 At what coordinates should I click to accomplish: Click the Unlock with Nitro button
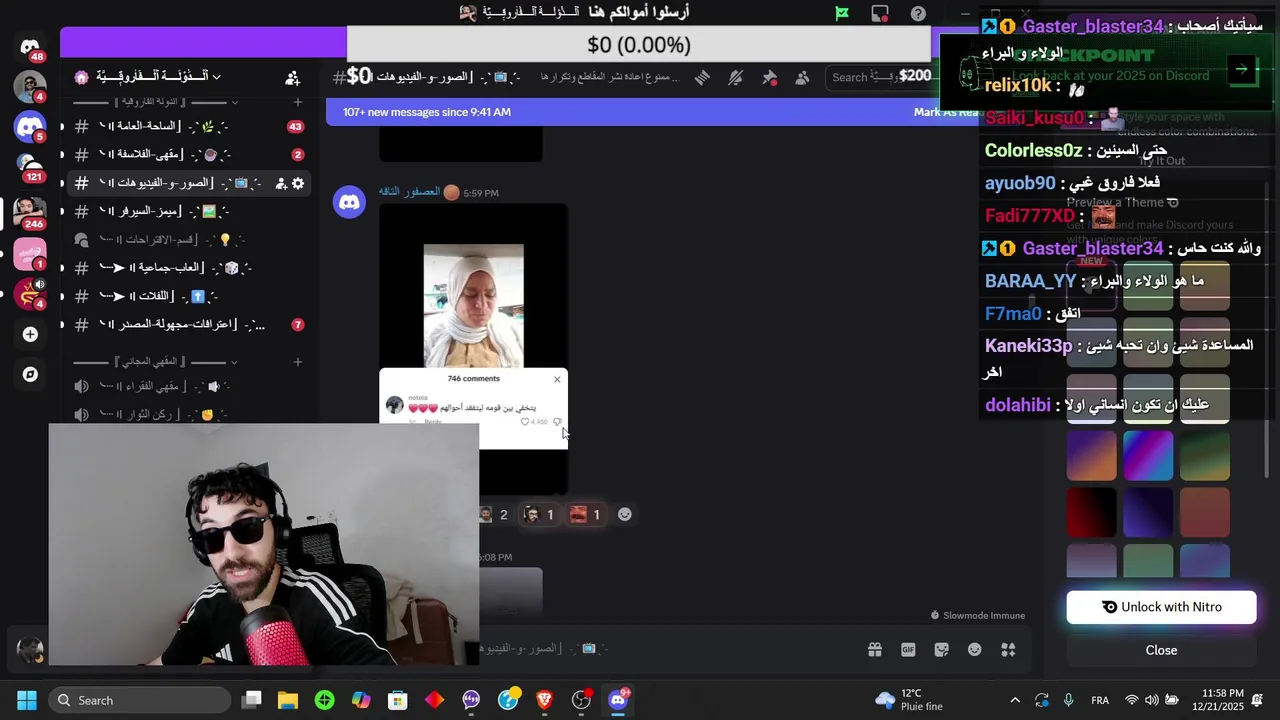tap(1161, 607)
